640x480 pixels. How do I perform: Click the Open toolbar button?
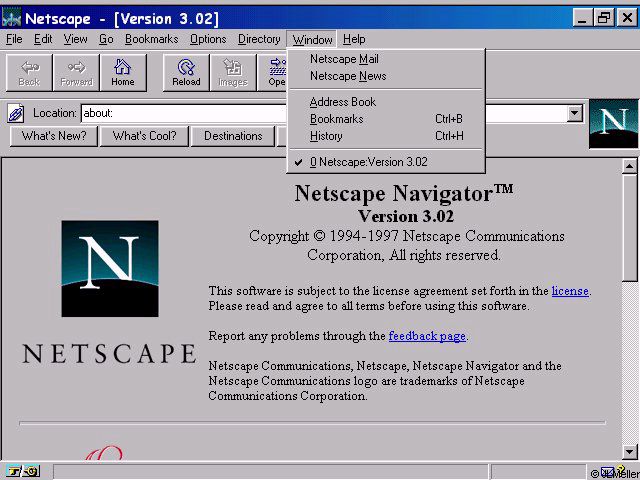coord(273,73)
